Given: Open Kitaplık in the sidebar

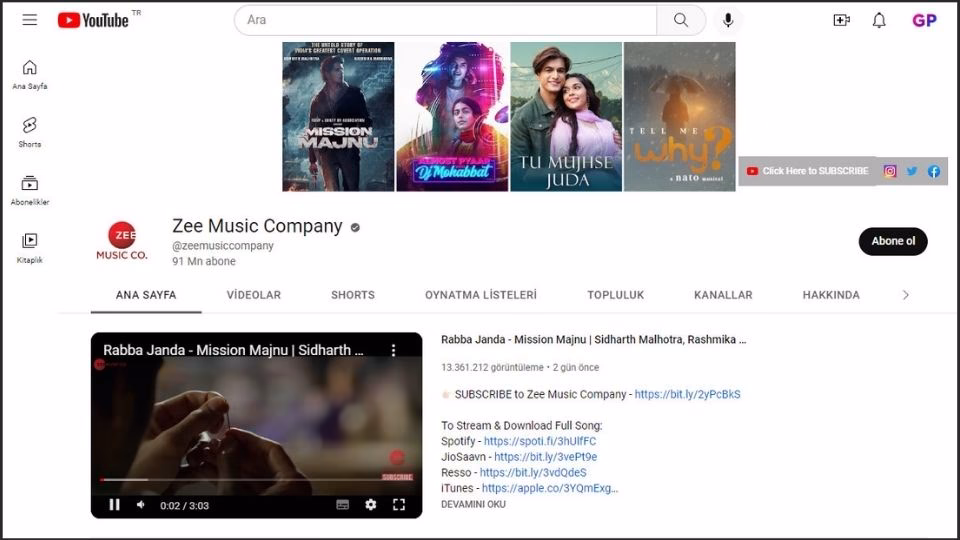Looking at the screenshot, I should coord(29,248).
